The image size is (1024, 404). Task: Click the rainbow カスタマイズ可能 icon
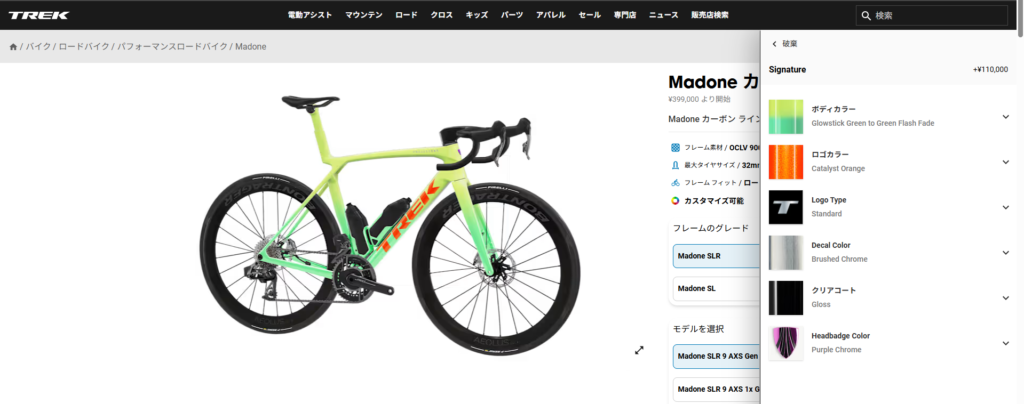tap(675, 201)
